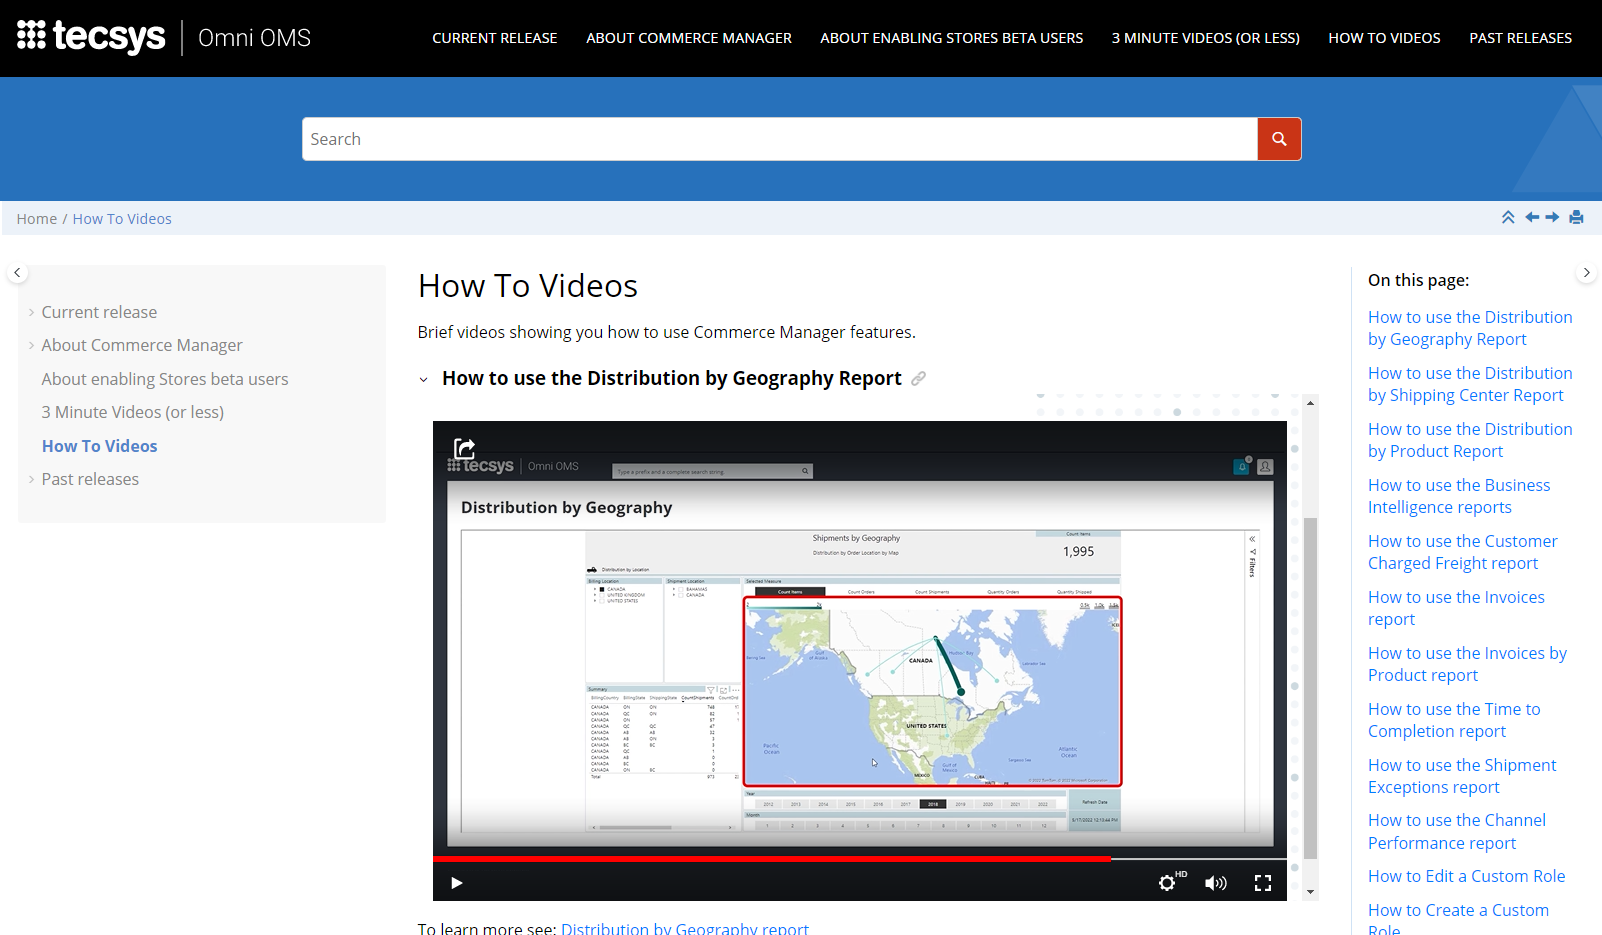Collapse the left navigation sidebar
This screenshot has height=935, width=1602.
tap(17, 273)
